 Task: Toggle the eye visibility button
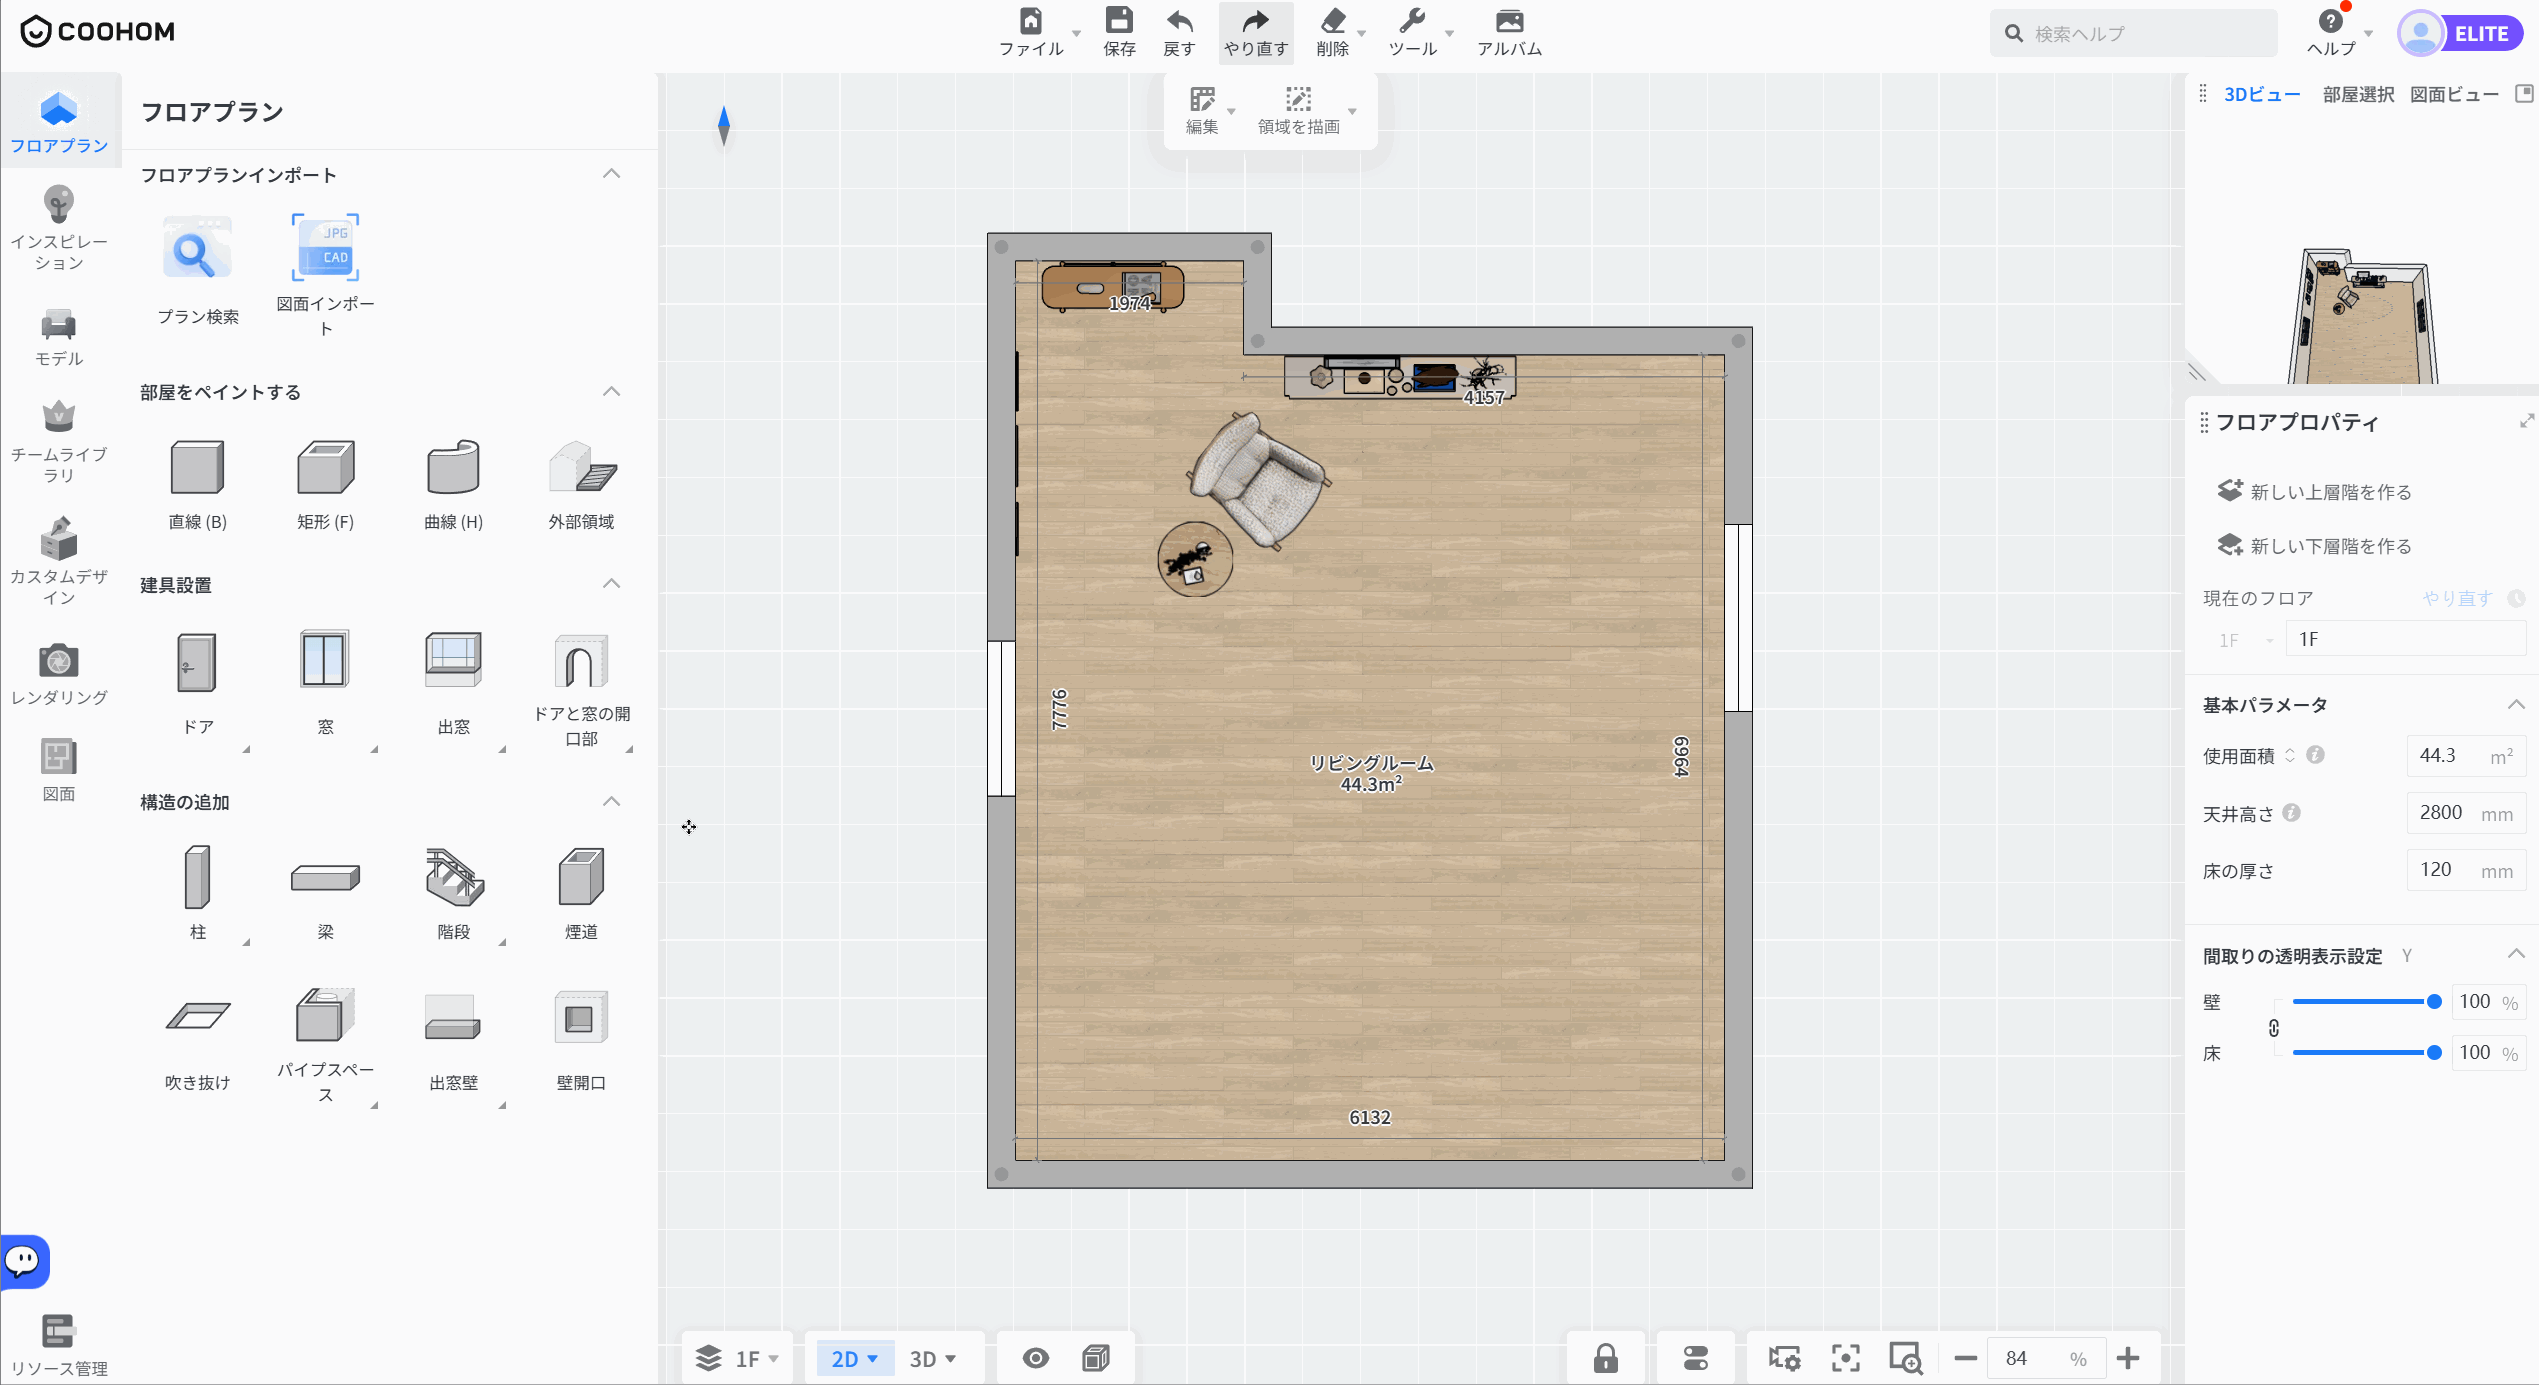(1036, 1358)
